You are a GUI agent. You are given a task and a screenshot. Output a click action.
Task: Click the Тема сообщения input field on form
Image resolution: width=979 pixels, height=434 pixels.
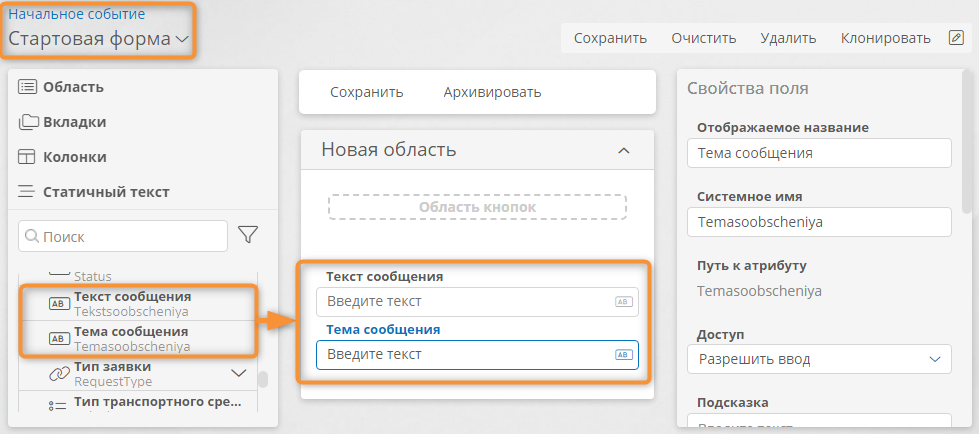pyautogui.click(x=477, y=355)
